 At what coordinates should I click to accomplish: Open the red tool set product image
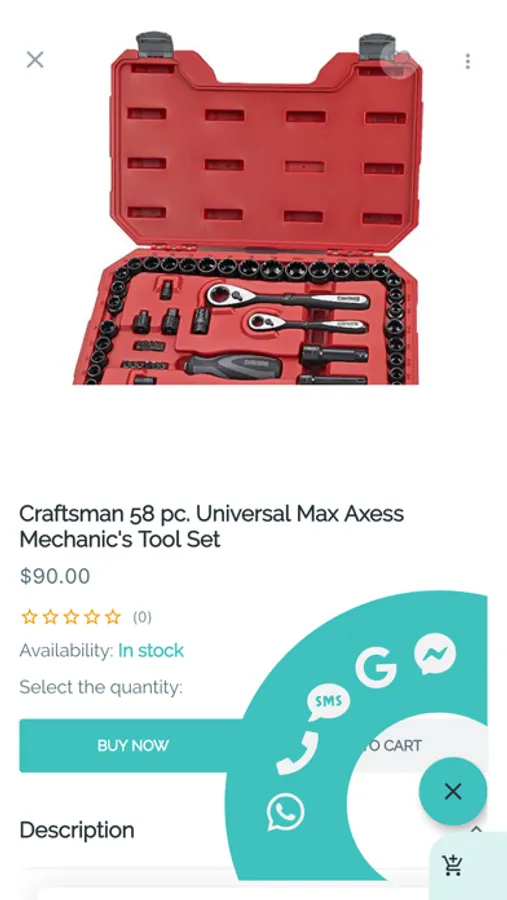248,208
